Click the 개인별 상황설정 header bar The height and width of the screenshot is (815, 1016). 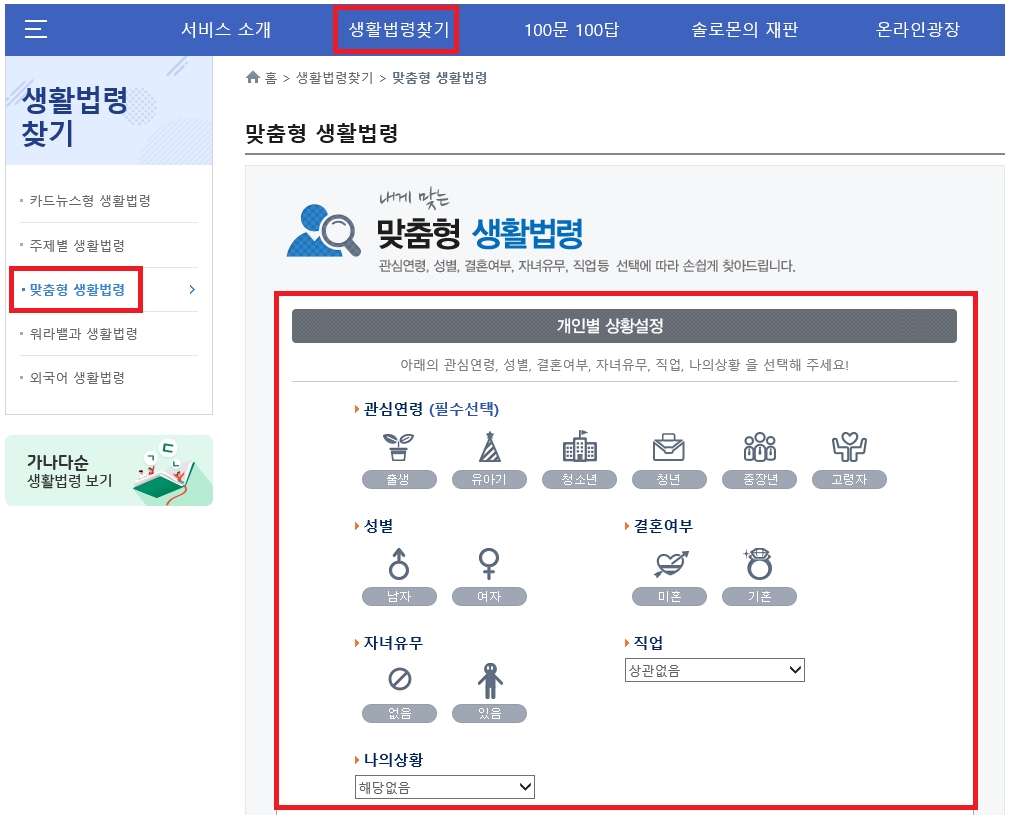625,326
